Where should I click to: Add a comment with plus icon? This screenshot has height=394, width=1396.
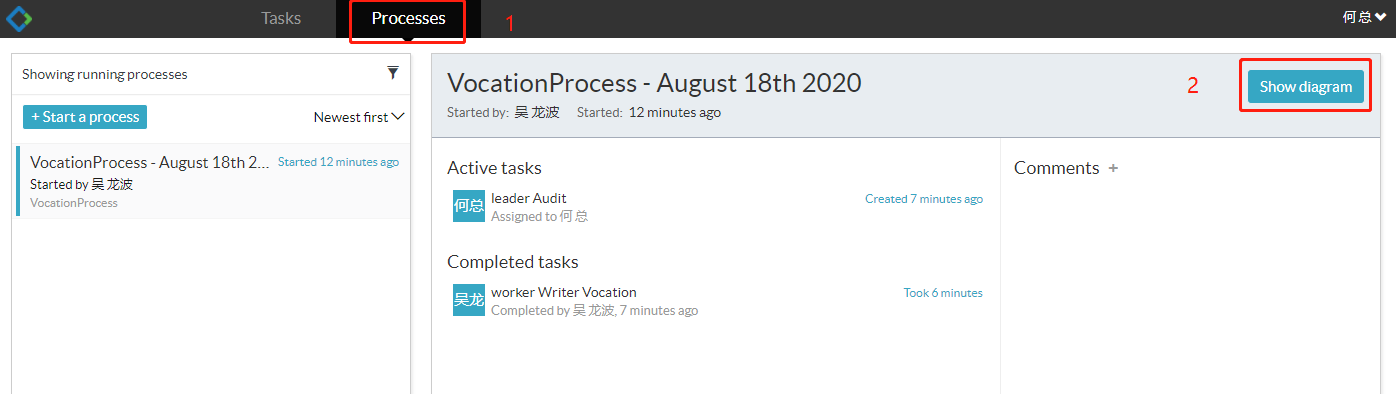tap(1113, 168)
